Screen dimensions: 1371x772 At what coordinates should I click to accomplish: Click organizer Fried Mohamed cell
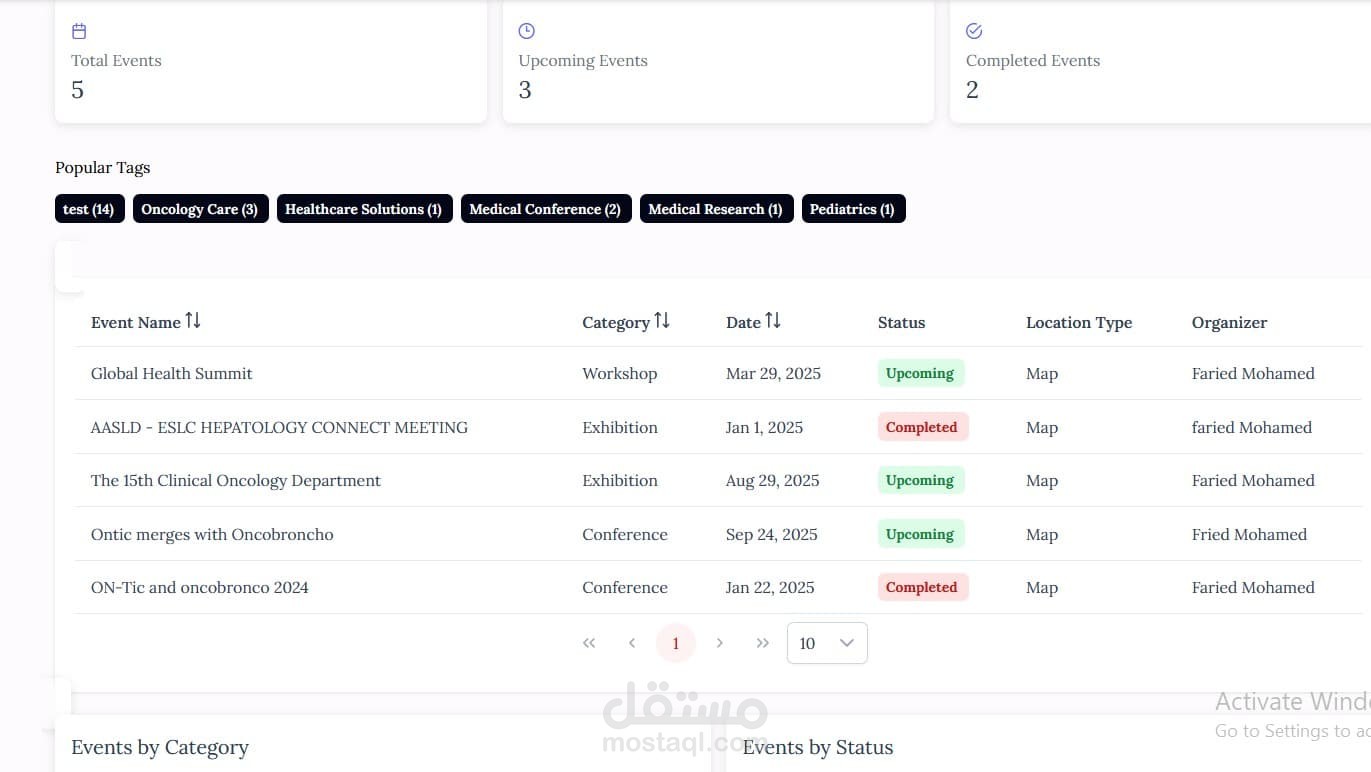coord(1249,535)
